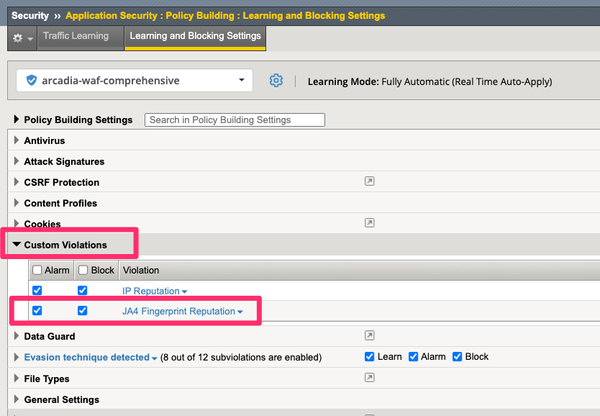The height and width of the screenshot is (416, 600).
Task: Click the Search in Policy Building Settings field
Action: pos(235,120)
